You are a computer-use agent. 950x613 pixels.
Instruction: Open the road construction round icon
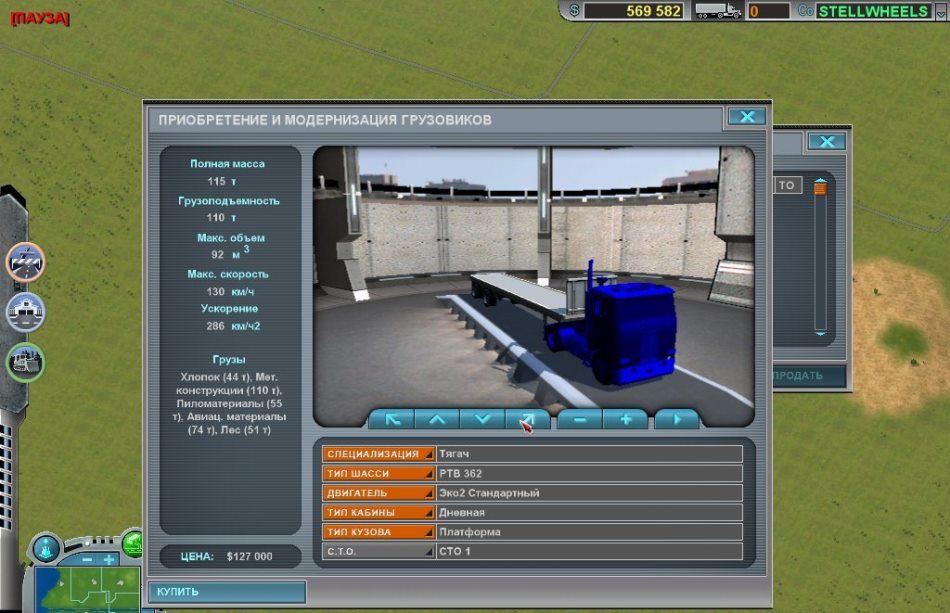25,262
